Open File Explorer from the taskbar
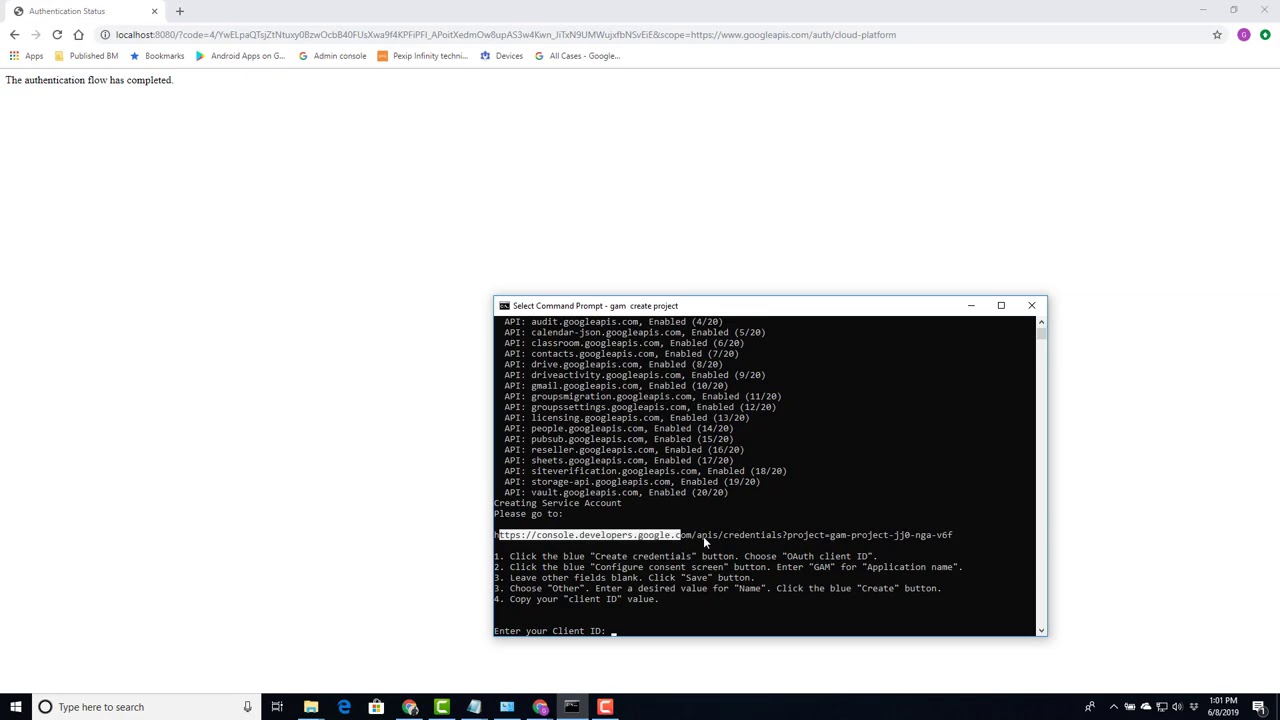 click(311, 707)
